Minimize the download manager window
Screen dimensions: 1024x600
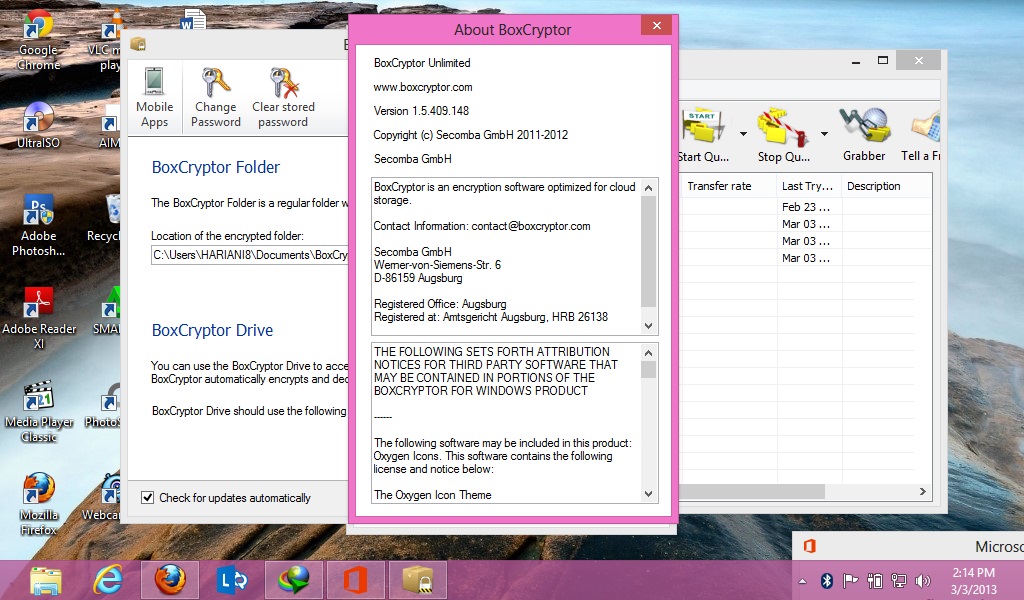[x=856, y=61]
